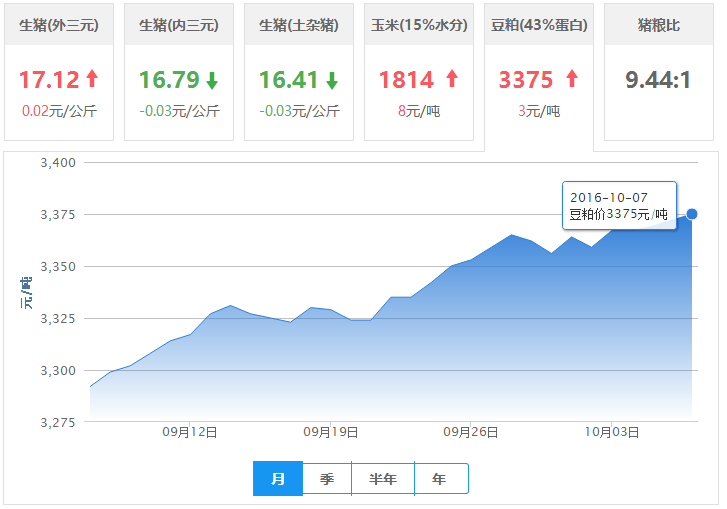Click the 元/吨 y-axis title

[26, 293]
